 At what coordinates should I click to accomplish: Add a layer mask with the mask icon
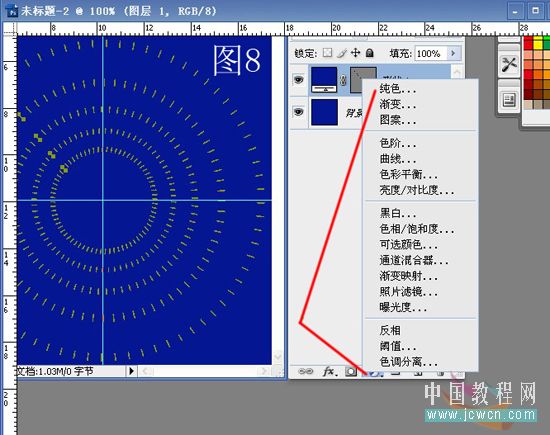pos(351,372)
